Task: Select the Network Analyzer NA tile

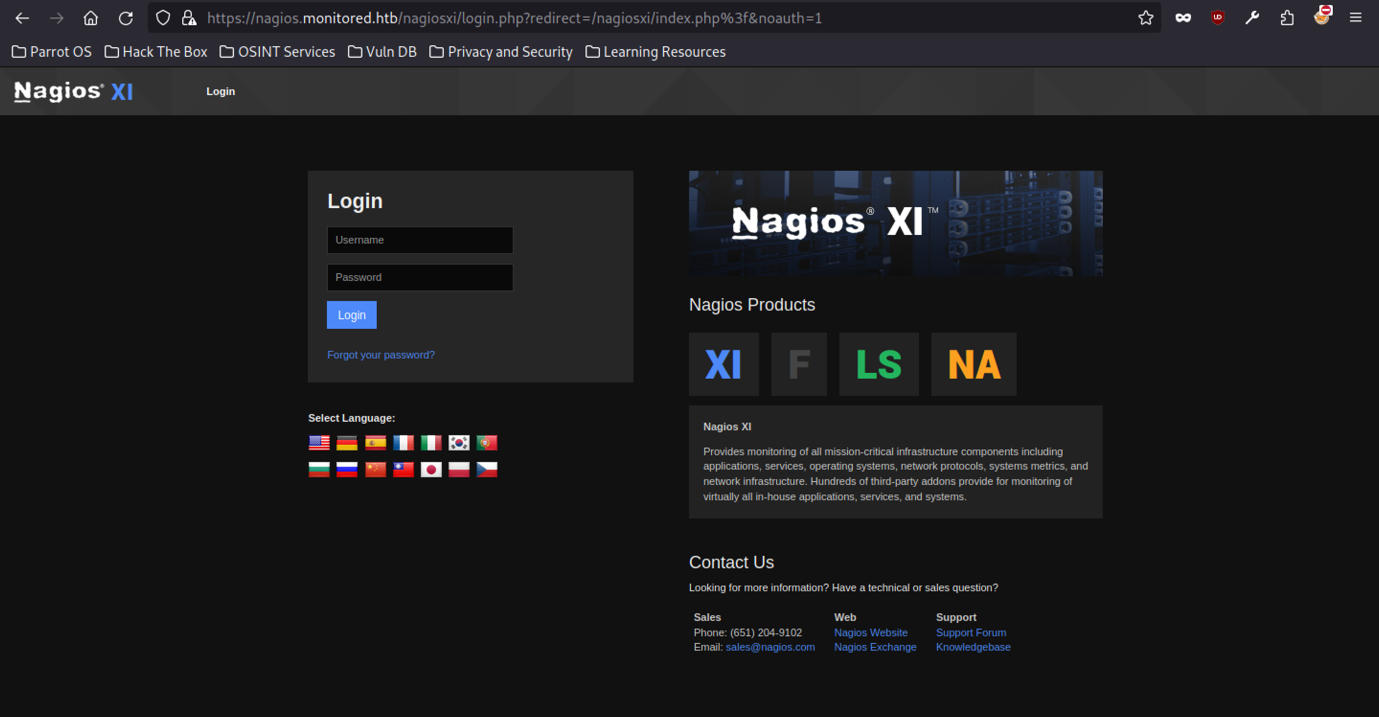Action: (973, 364)
